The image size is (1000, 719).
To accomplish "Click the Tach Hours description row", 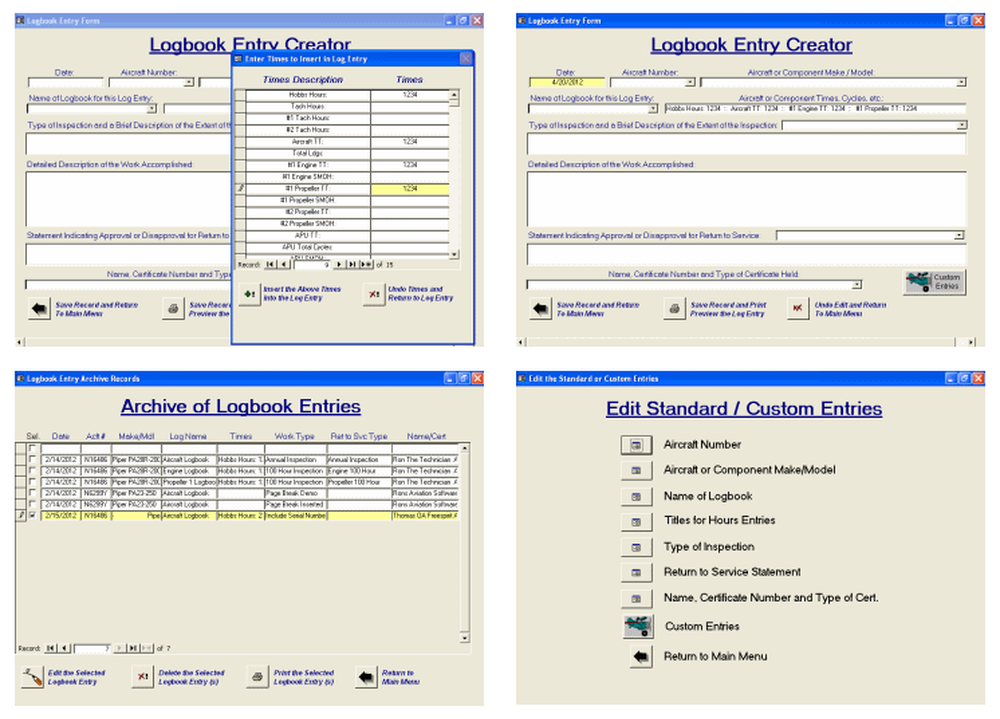I will pos(307,107).
